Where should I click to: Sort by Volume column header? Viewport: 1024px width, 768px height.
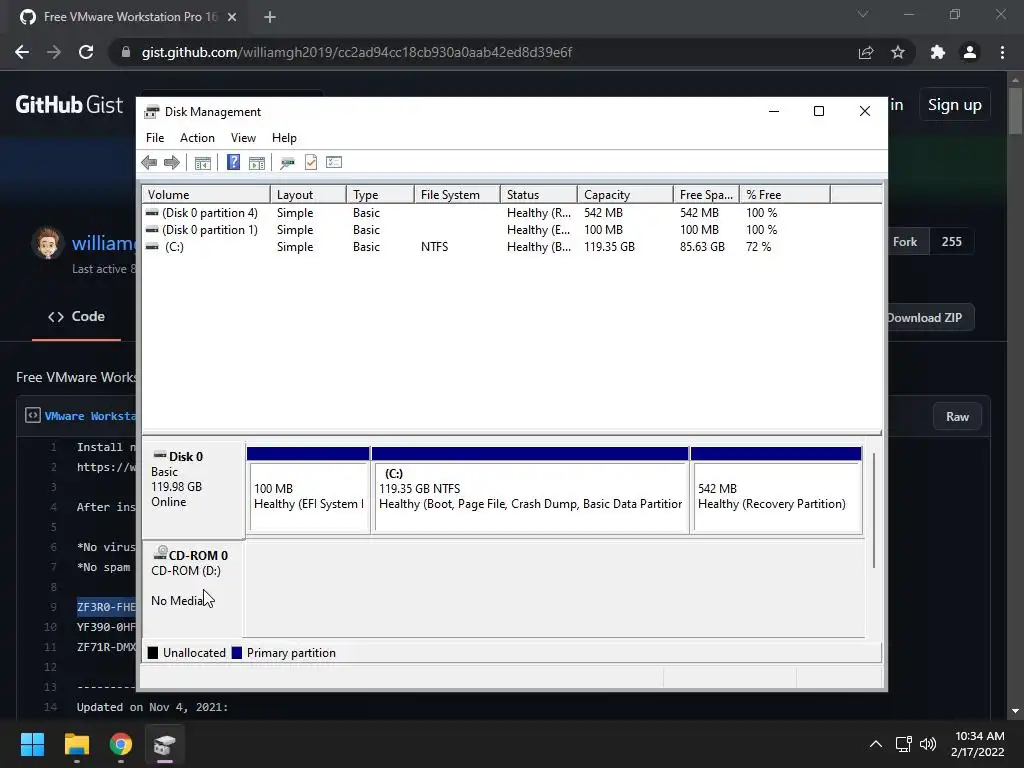pos(206,195)
